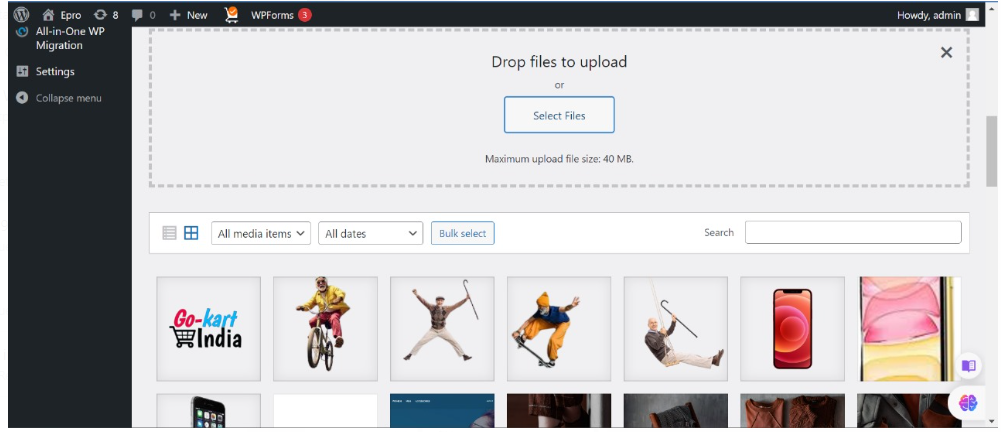
Task: Click the Bulk select button
Action: (462, 233)
